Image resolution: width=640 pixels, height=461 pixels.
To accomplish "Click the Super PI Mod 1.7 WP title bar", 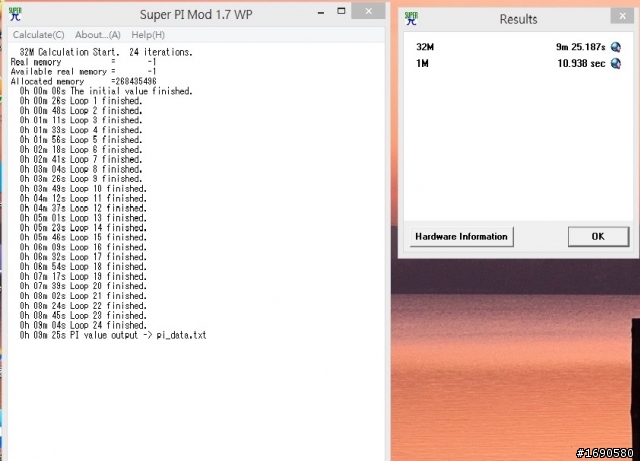I will 196,14.
